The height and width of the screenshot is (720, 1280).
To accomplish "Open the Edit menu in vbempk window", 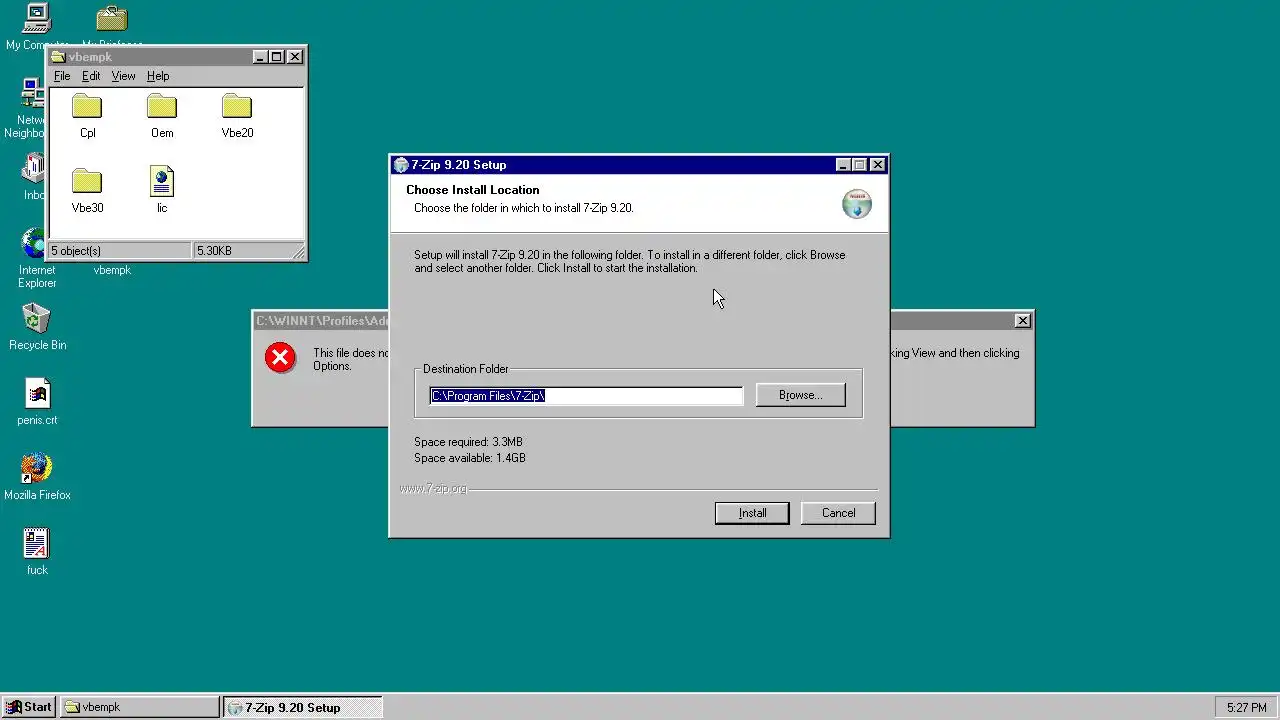I will 91,76.
